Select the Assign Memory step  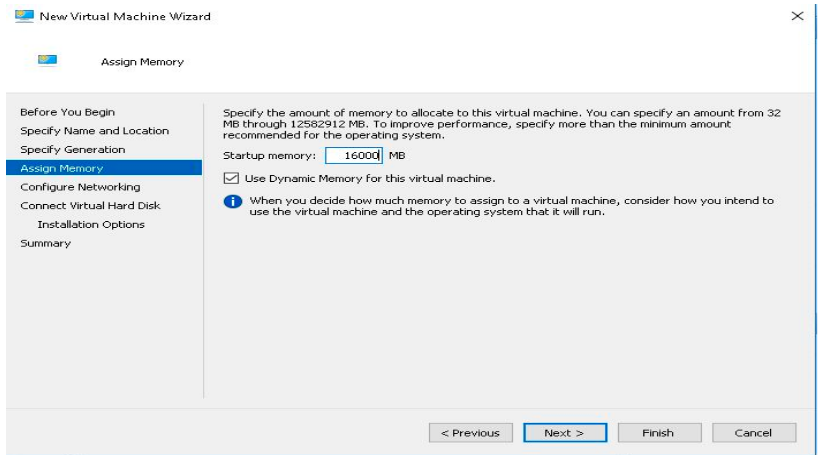[x=61, y=168]
